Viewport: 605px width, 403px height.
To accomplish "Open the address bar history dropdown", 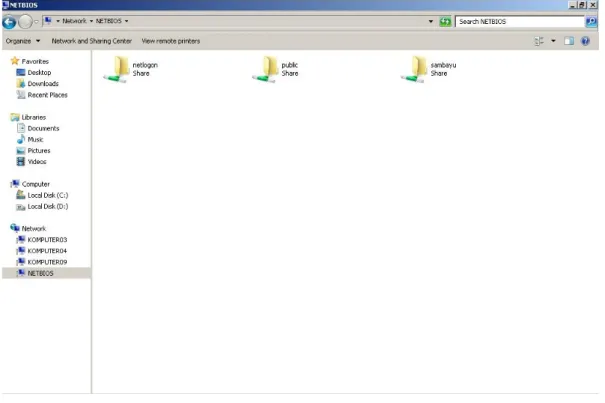I will pos(431,22).
